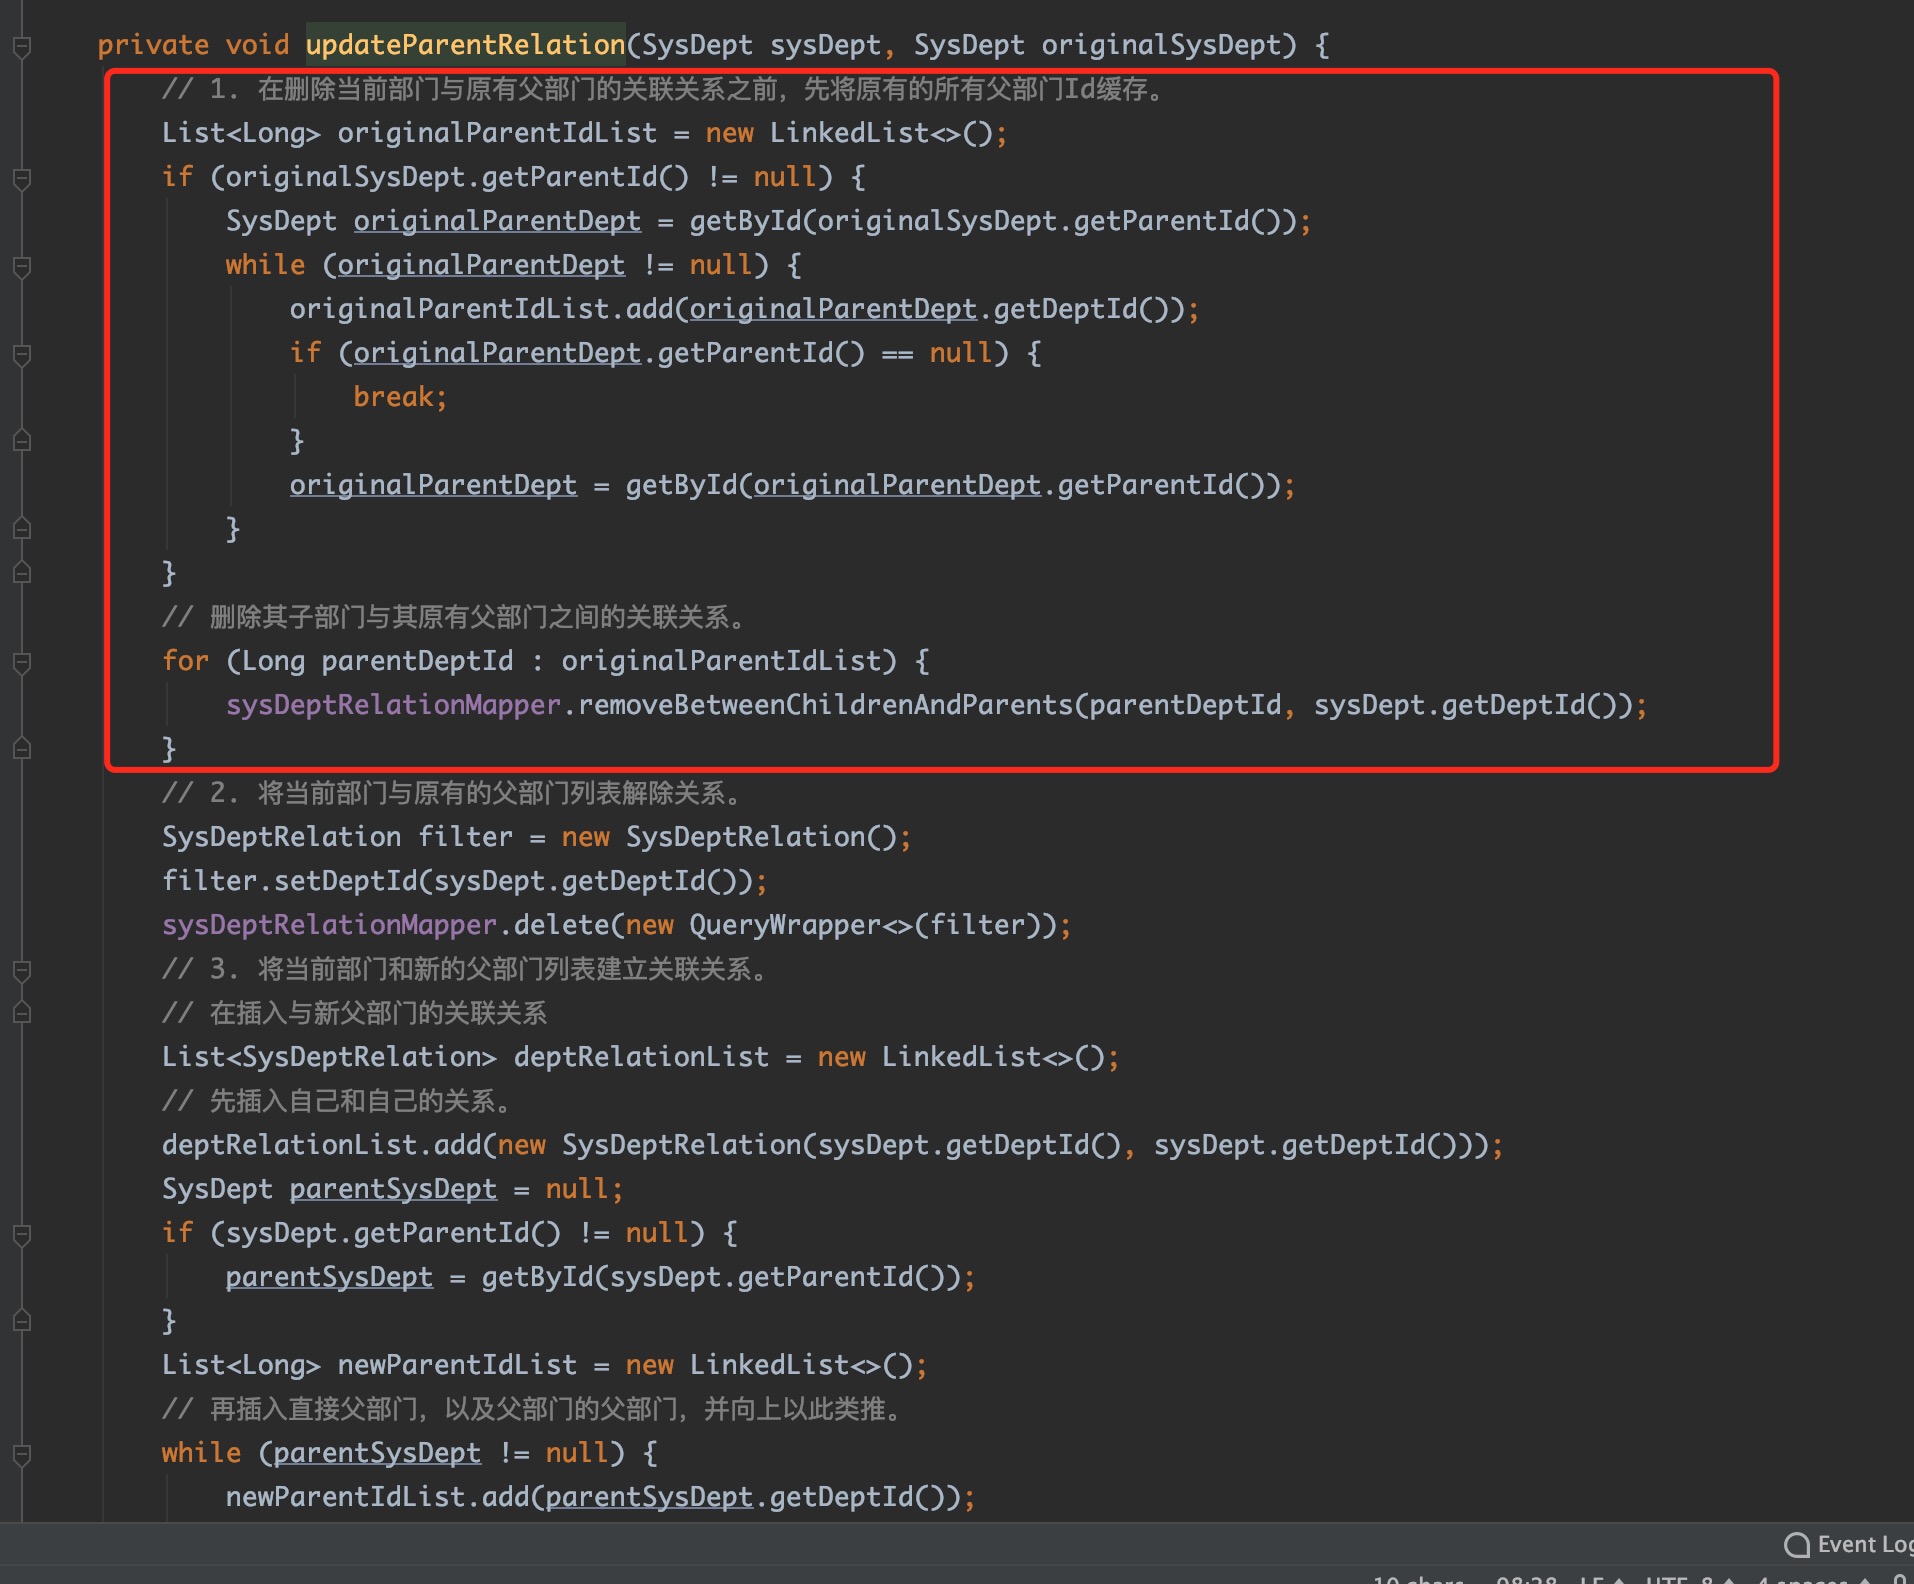Viewport: 1914px width, 1584px height.
Task: Click comment '// 1.' about caching parent Ids
Action: click(x=664, y=89)
